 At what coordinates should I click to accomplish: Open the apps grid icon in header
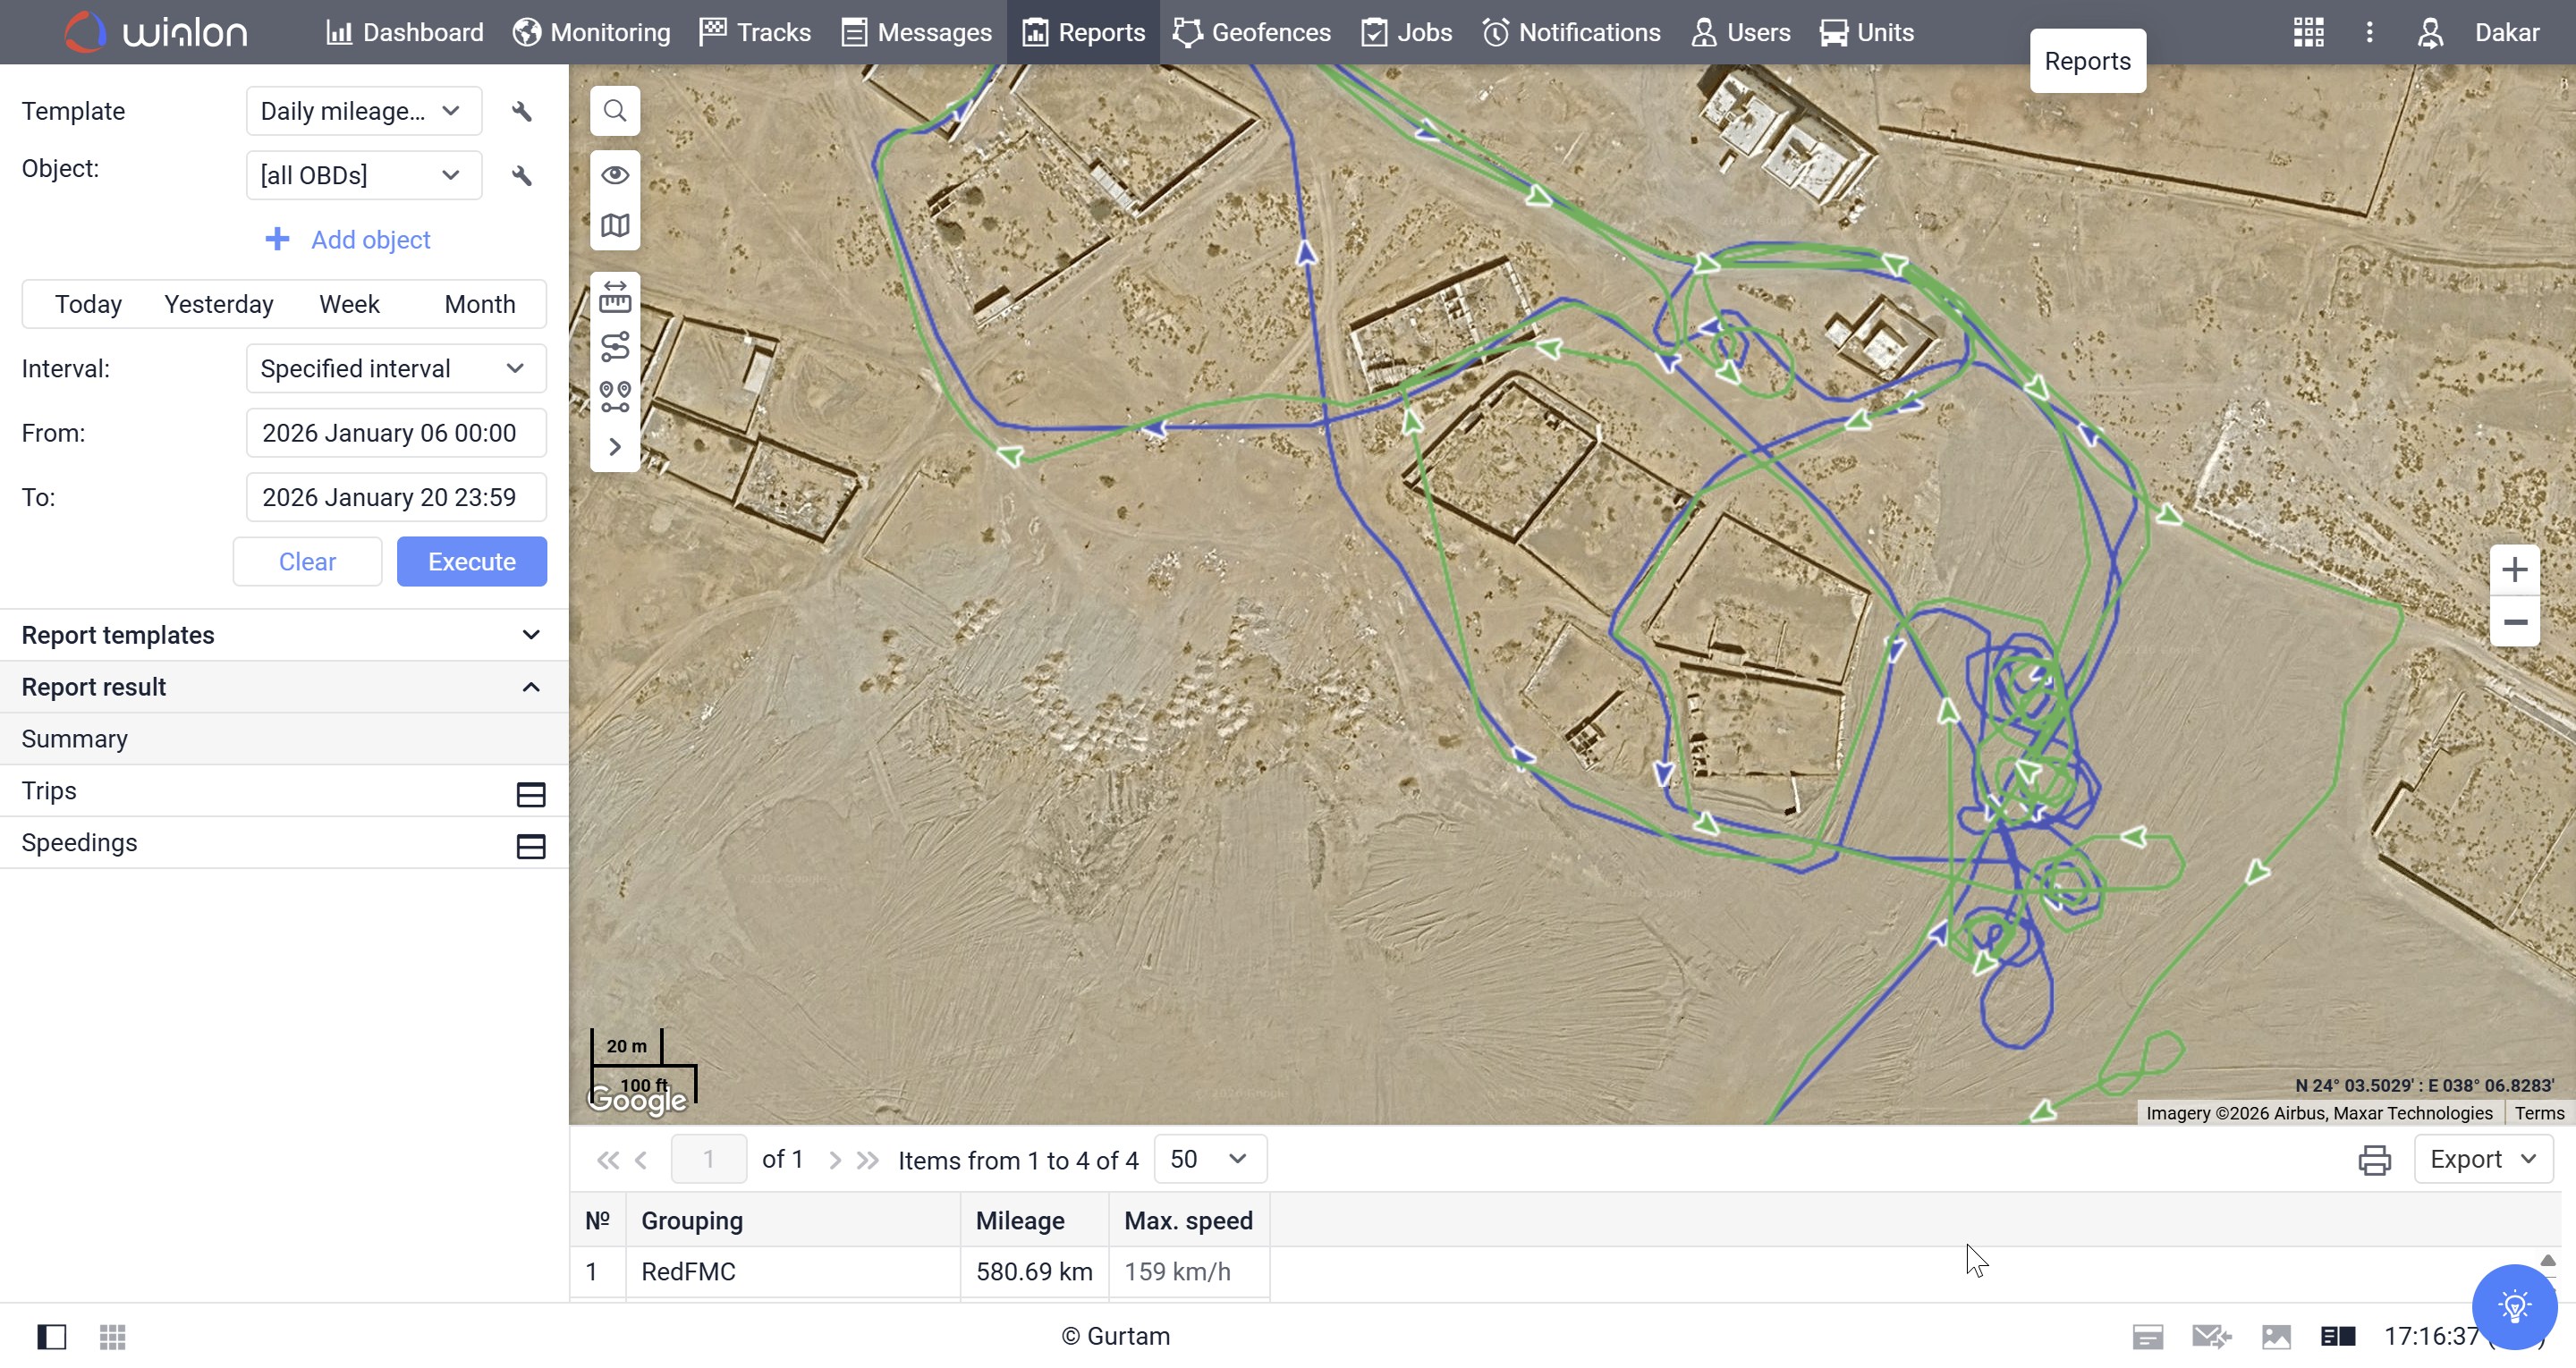click(2308, 32)
